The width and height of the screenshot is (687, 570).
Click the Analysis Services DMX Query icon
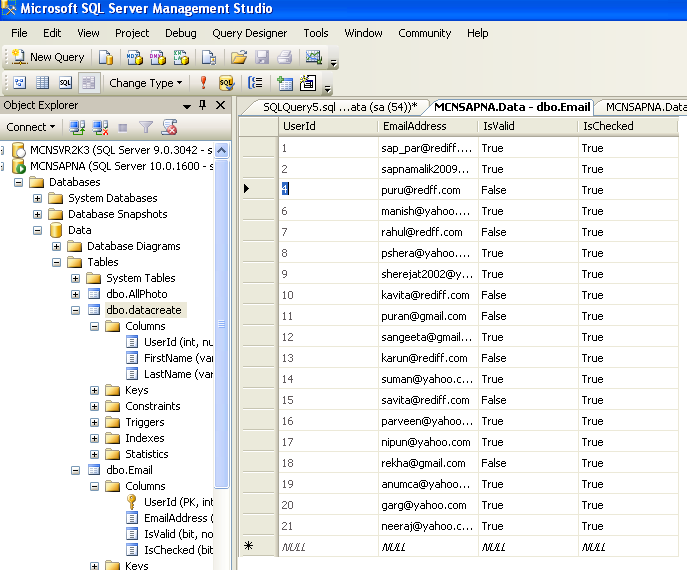(158, 57)
